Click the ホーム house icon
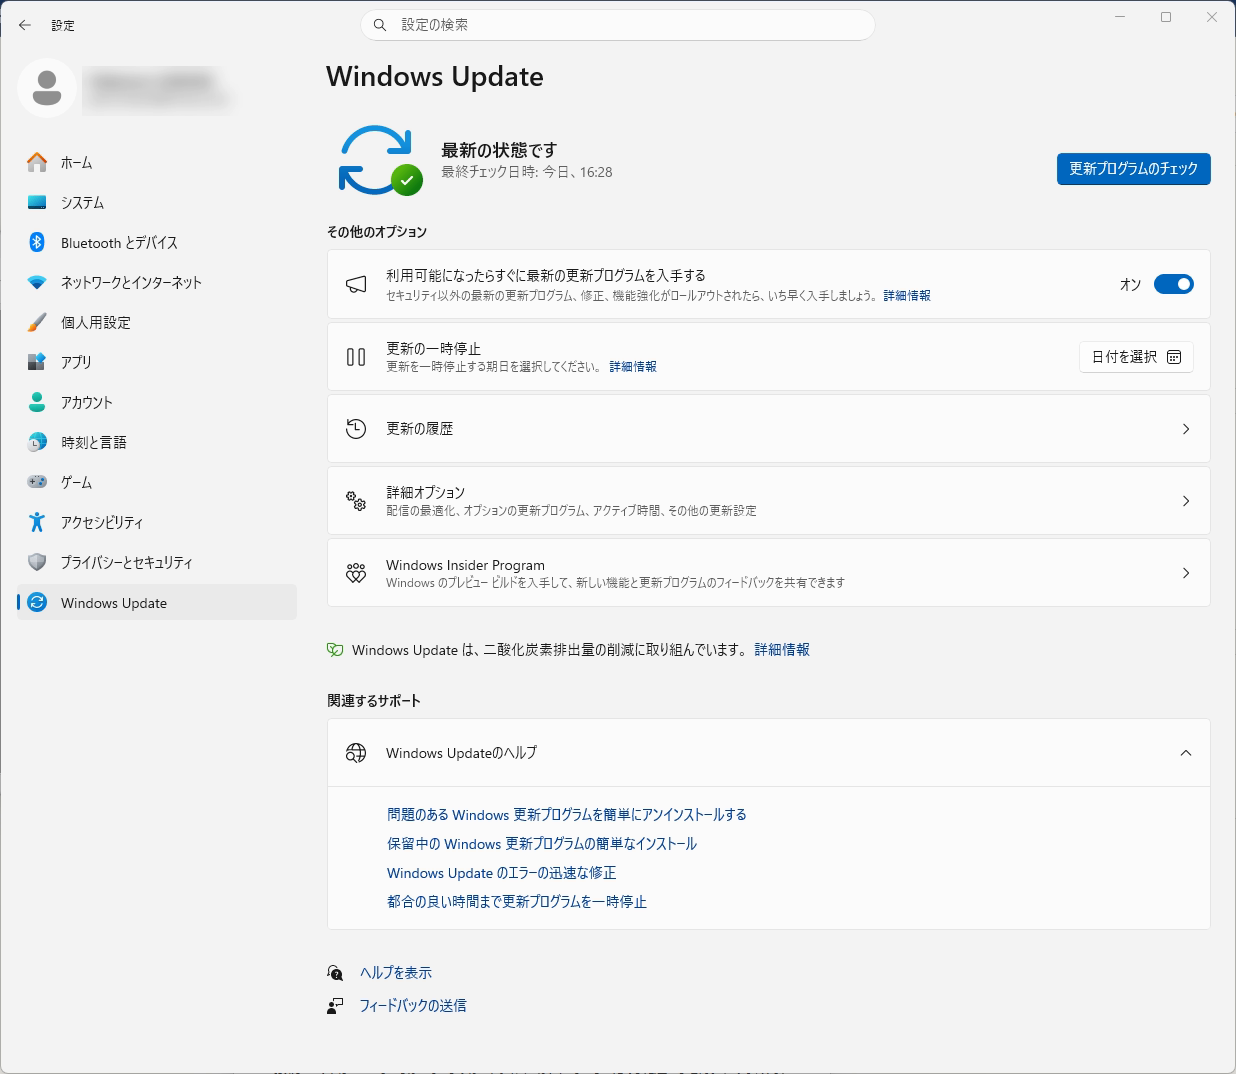Screen dimensions: 1236x1074 click(x=37, y=162)
